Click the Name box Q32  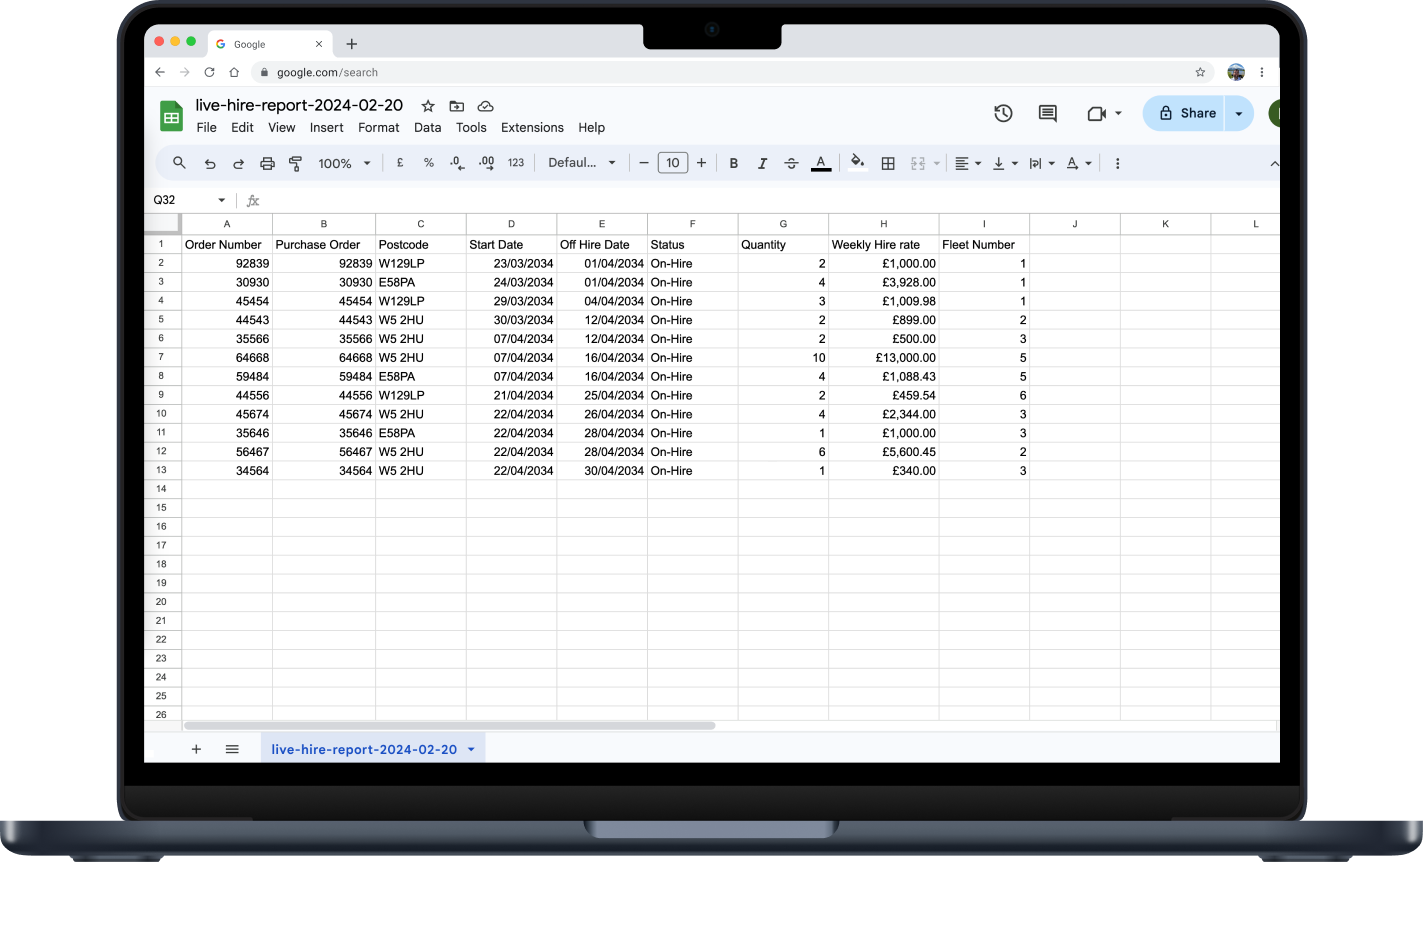coord(189,200)
